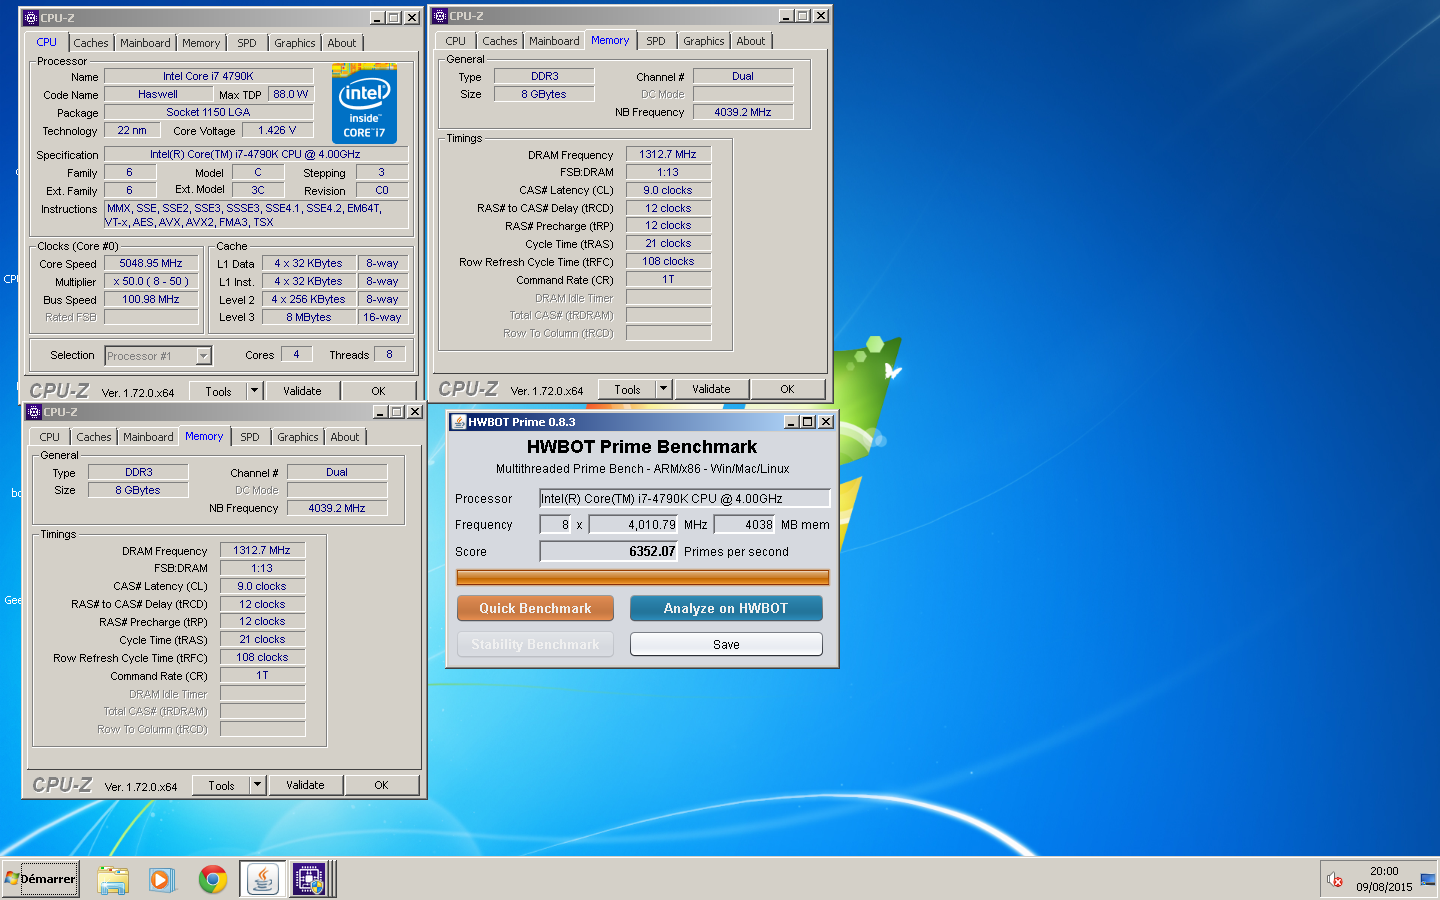Open Mainboard tab in the CPU-tab CPU-Z window
The image size is (1440, 900).
145,43
